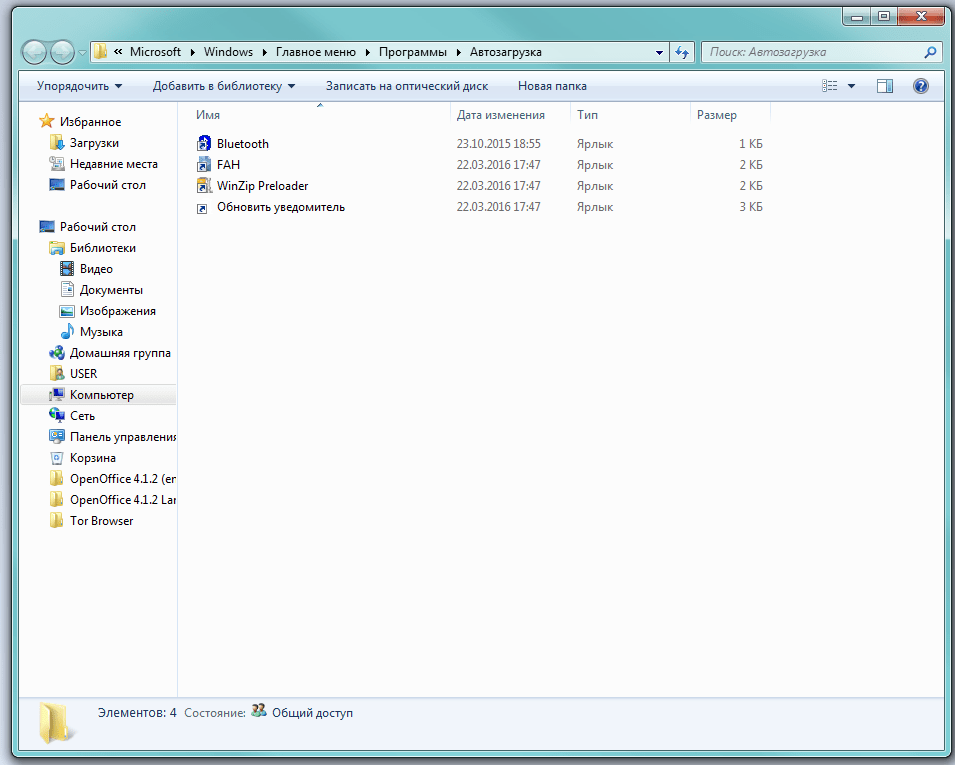Open Недавние места in Favorites
This screenshot has height=765, width=955.
pos(114,164)
